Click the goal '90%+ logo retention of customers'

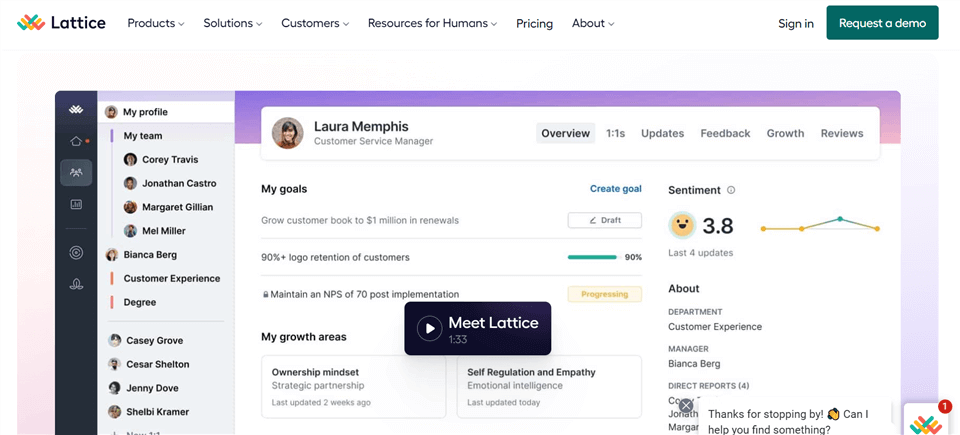pyautogui.click(x=336, y=257)
